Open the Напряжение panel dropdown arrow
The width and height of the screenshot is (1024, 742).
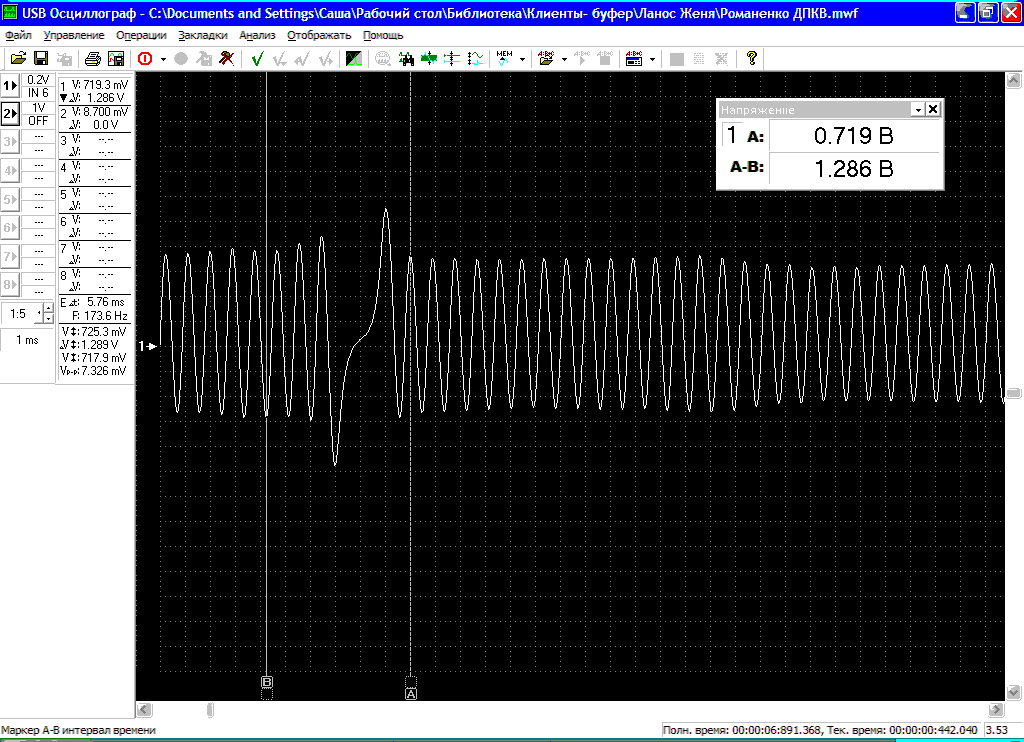(918, 110)
